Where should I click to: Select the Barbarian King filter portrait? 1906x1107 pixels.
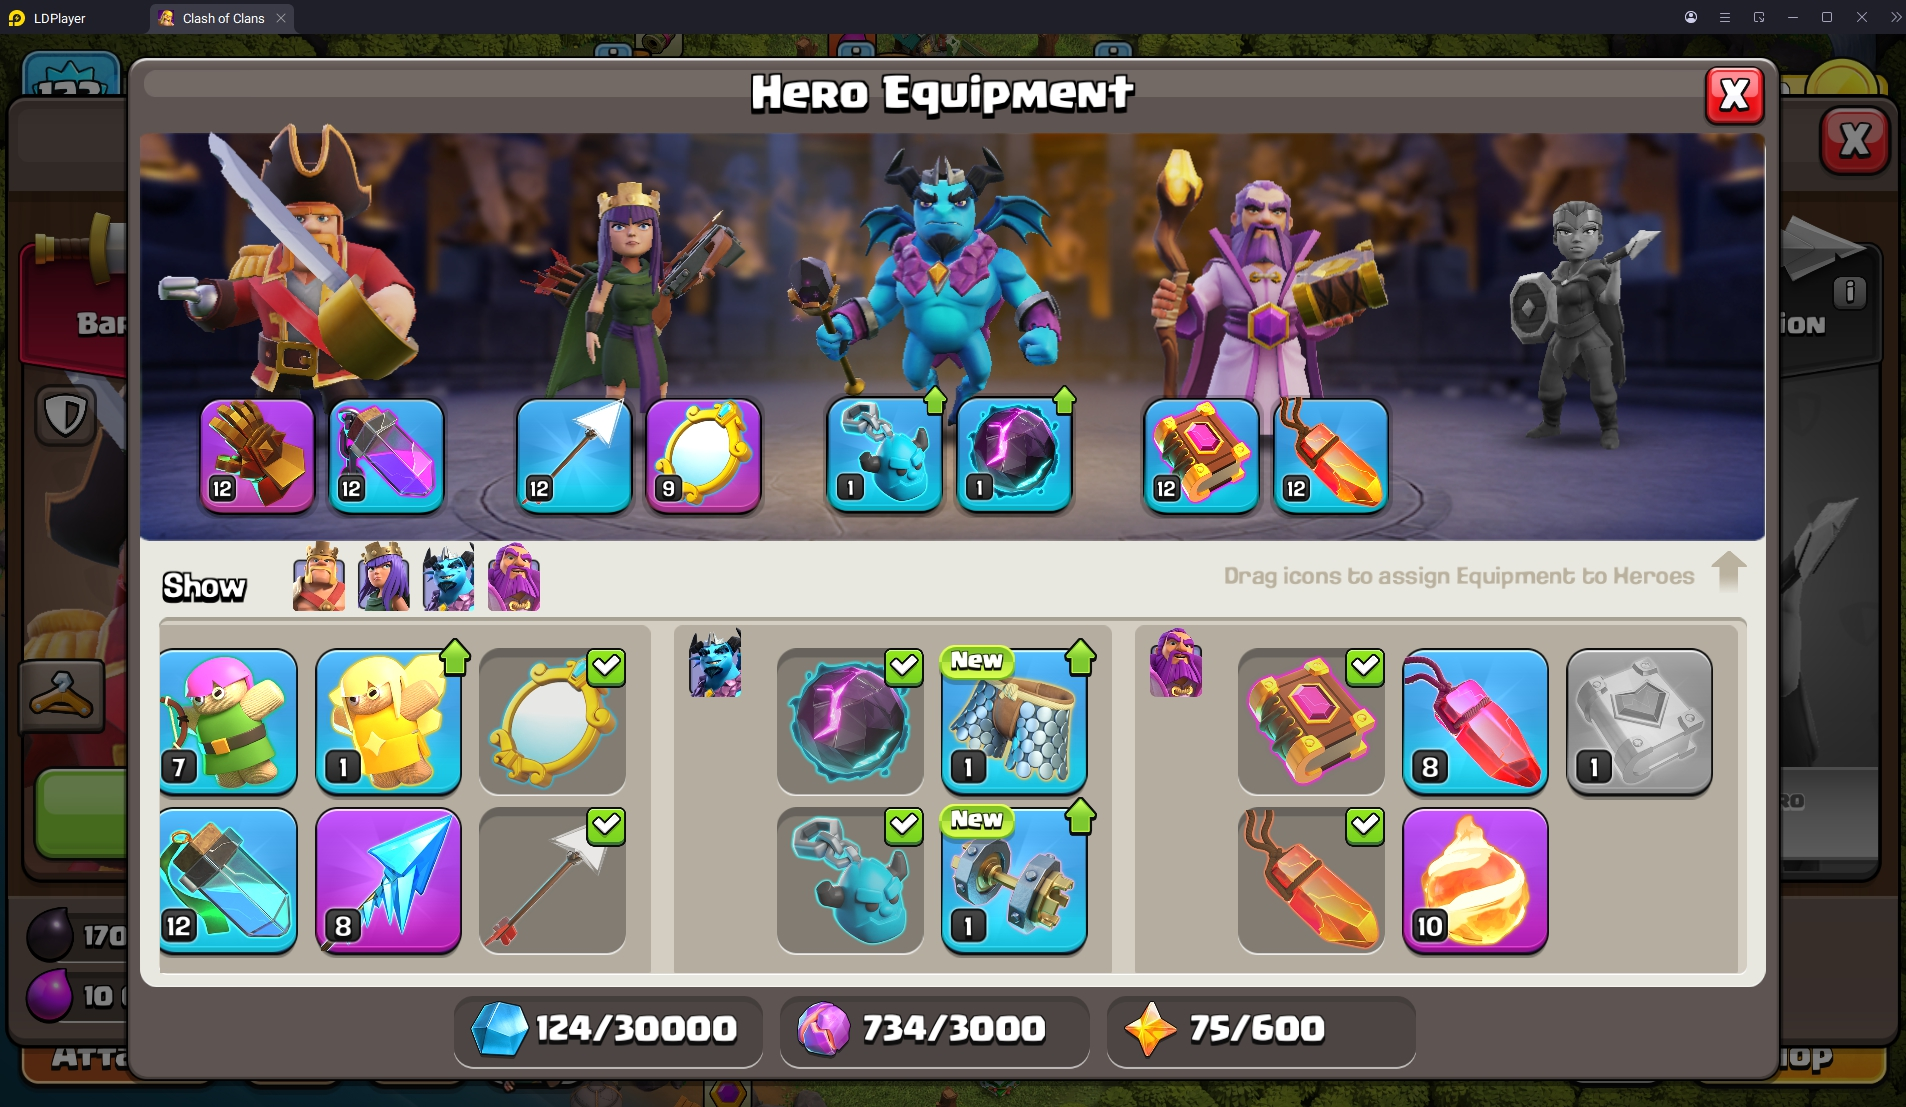pos(319,577)
